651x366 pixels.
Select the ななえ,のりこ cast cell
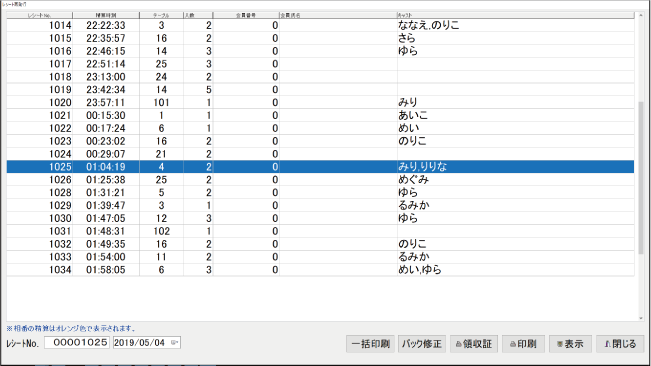pos(515,25)
